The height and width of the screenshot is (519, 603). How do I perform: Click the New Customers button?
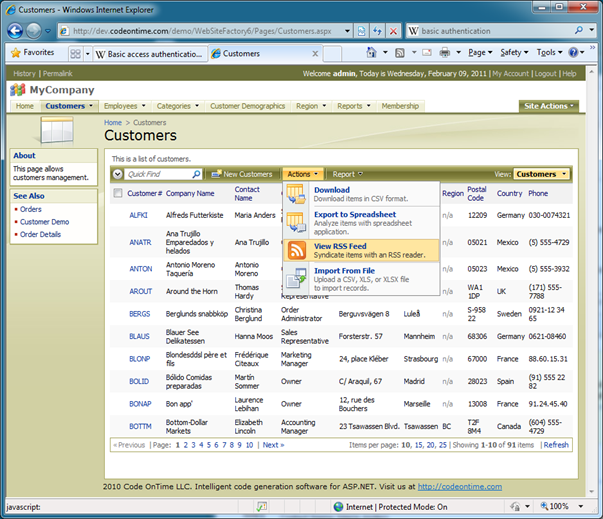pyautogui.click(x=242, y=175)
